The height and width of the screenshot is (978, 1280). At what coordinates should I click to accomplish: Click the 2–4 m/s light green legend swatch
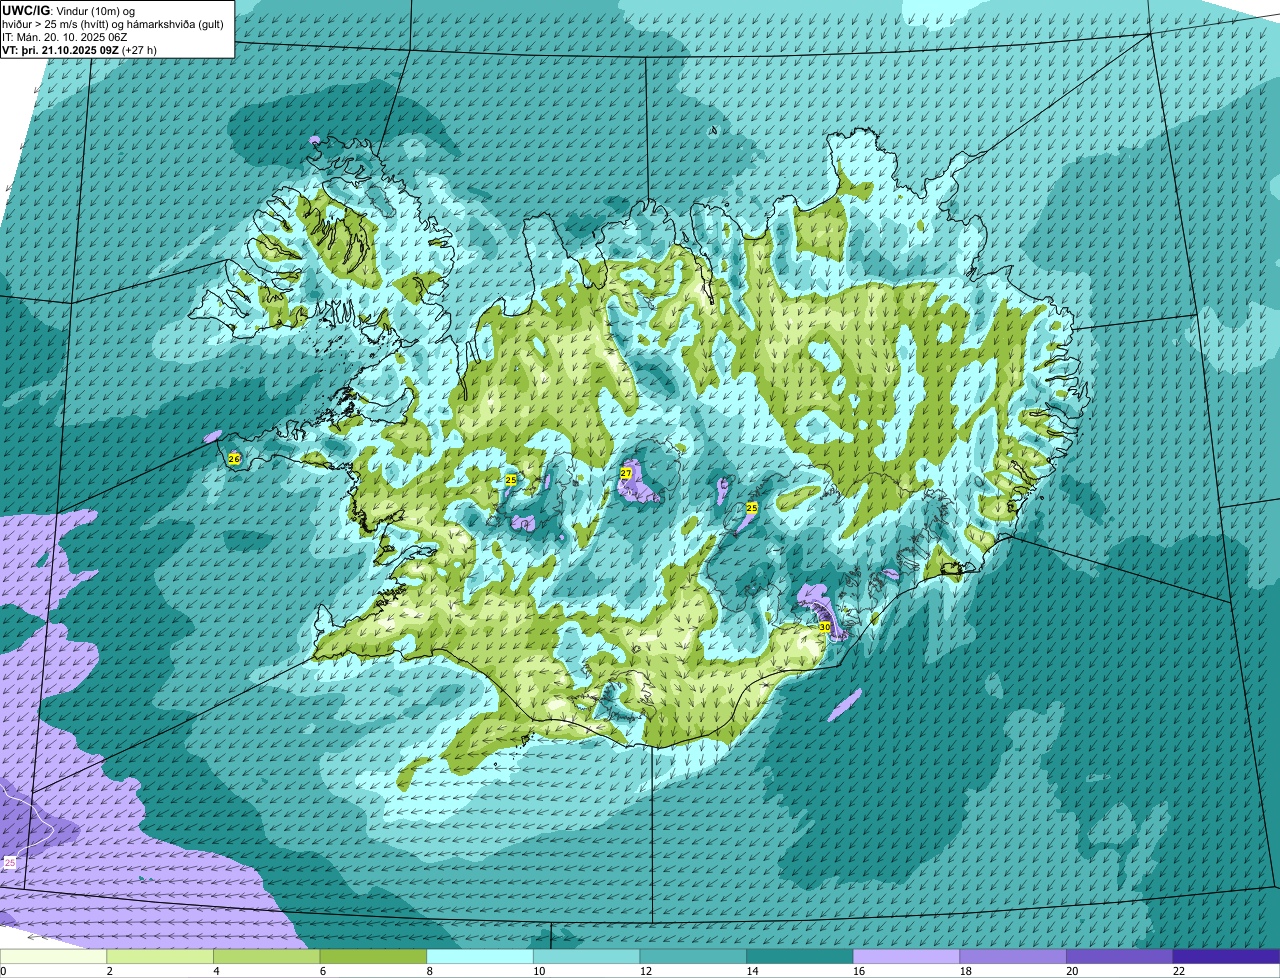coord(160,956)
